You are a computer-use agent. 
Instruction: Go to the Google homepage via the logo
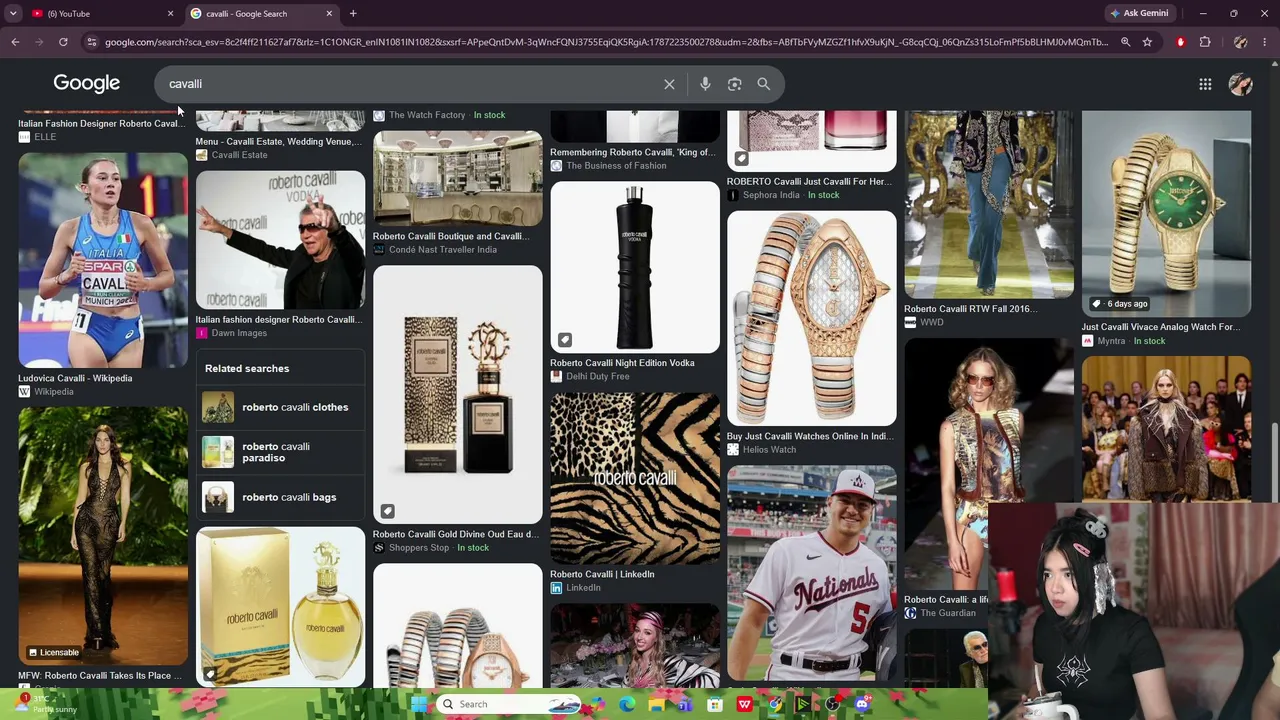click(x=87, y=83)
